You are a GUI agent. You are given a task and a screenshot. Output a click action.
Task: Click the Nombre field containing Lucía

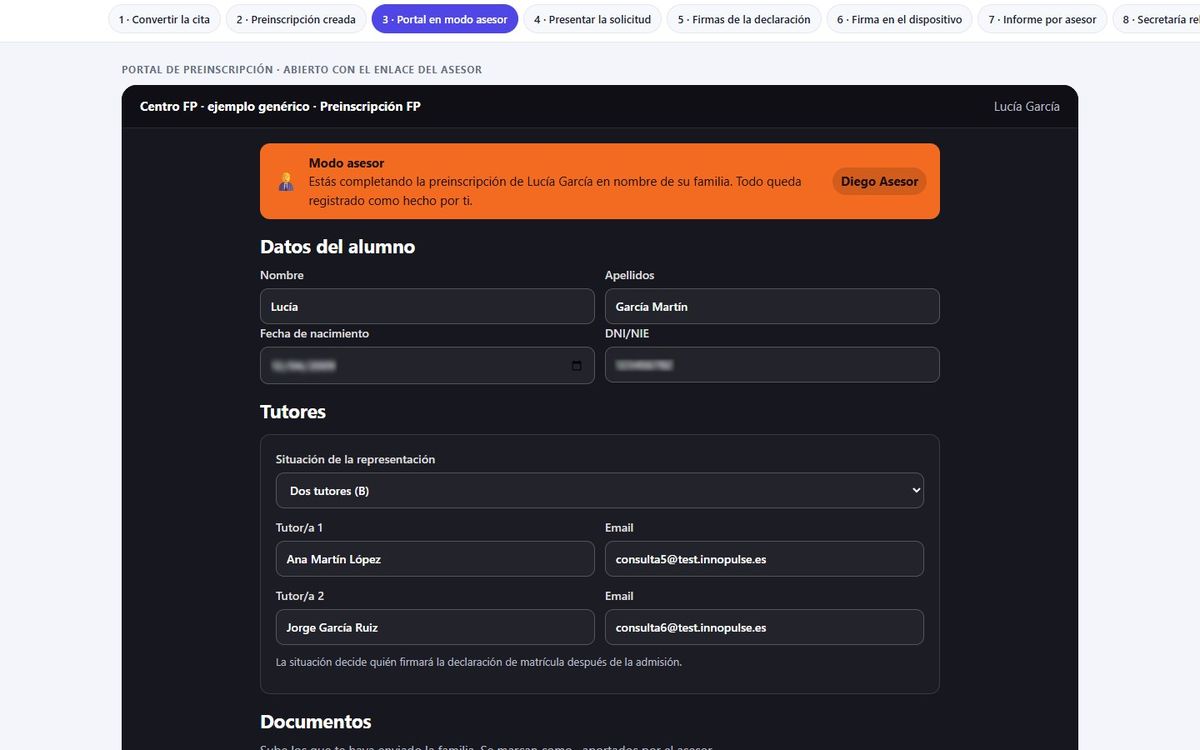pyautogui.click(x=427, y=306)
